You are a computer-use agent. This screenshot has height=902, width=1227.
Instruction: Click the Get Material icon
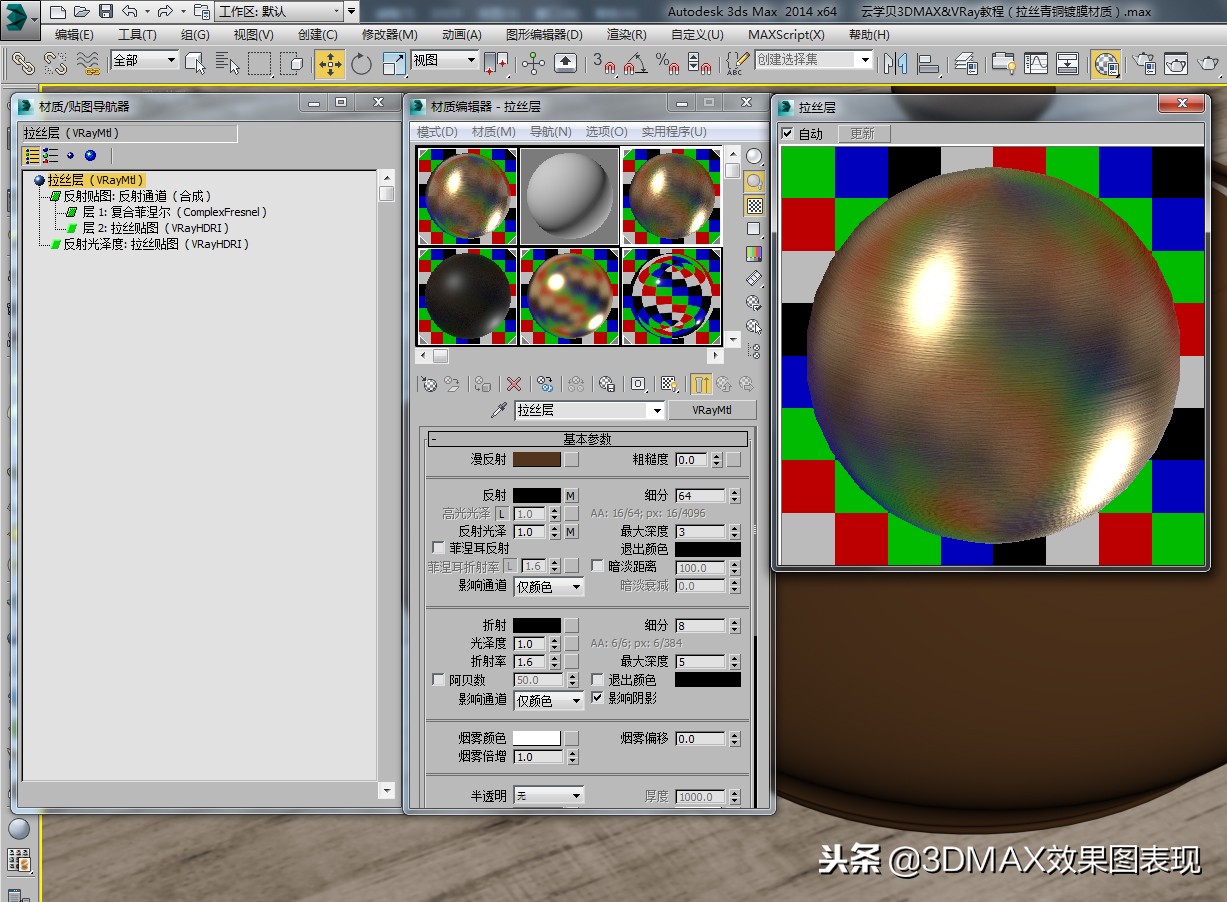(x=428, y=383)
